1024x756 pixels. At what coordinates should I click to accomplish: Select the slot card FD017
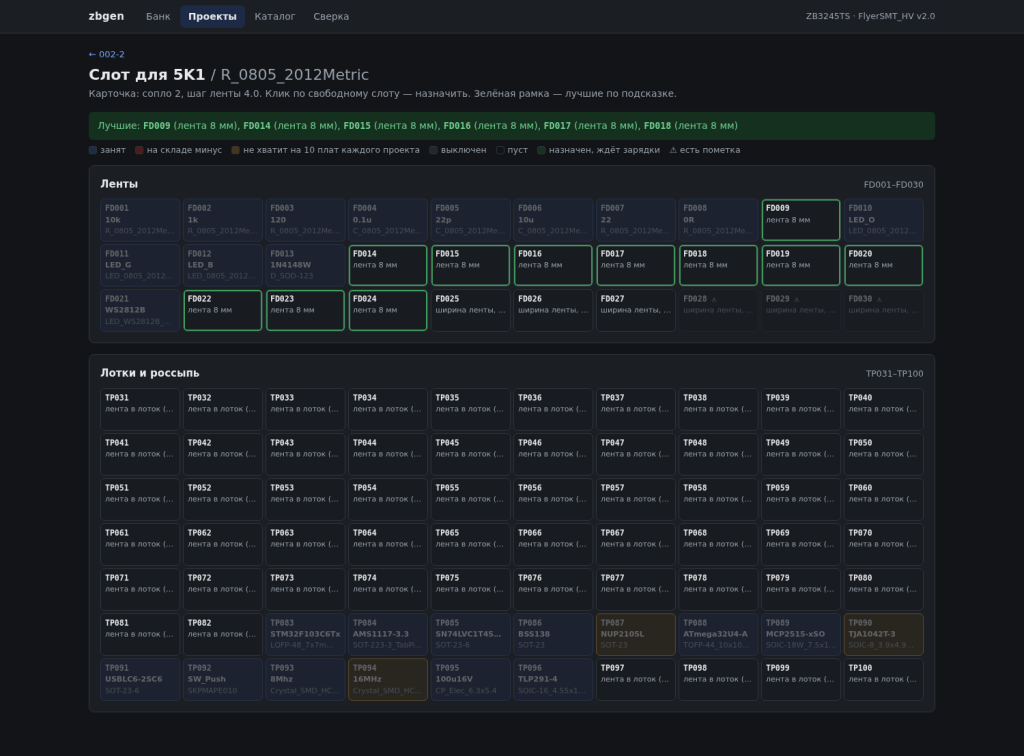[635, 265]
